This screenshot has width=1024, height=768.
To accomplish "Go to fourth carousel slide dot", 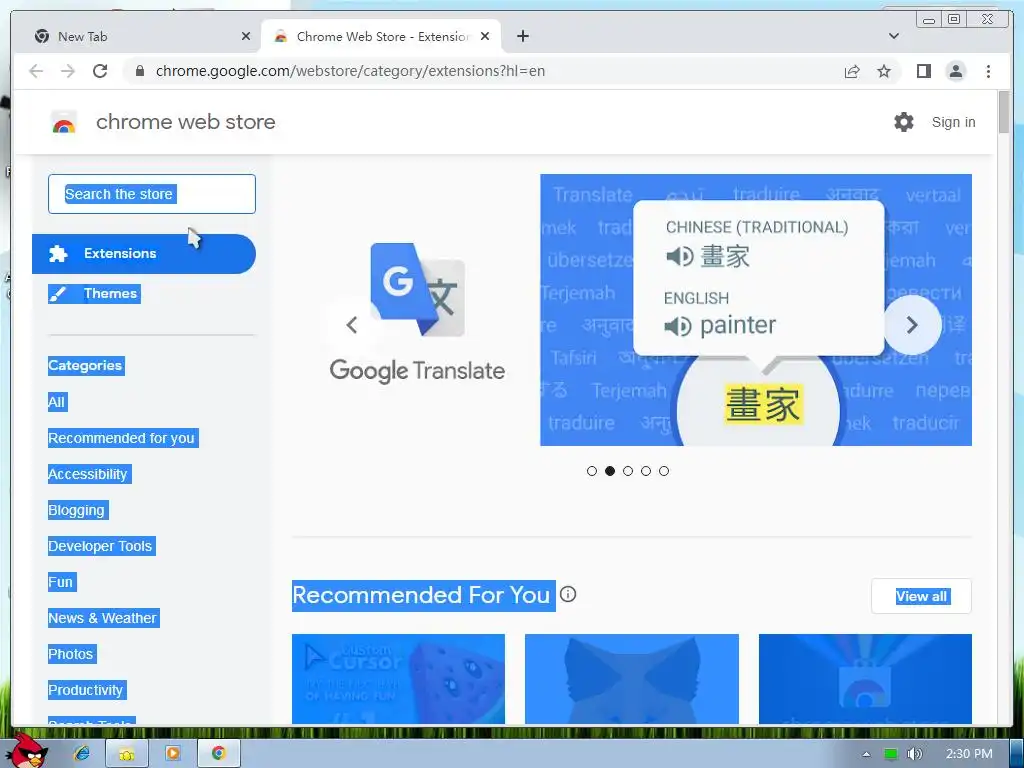I will [x=646, y=471].
